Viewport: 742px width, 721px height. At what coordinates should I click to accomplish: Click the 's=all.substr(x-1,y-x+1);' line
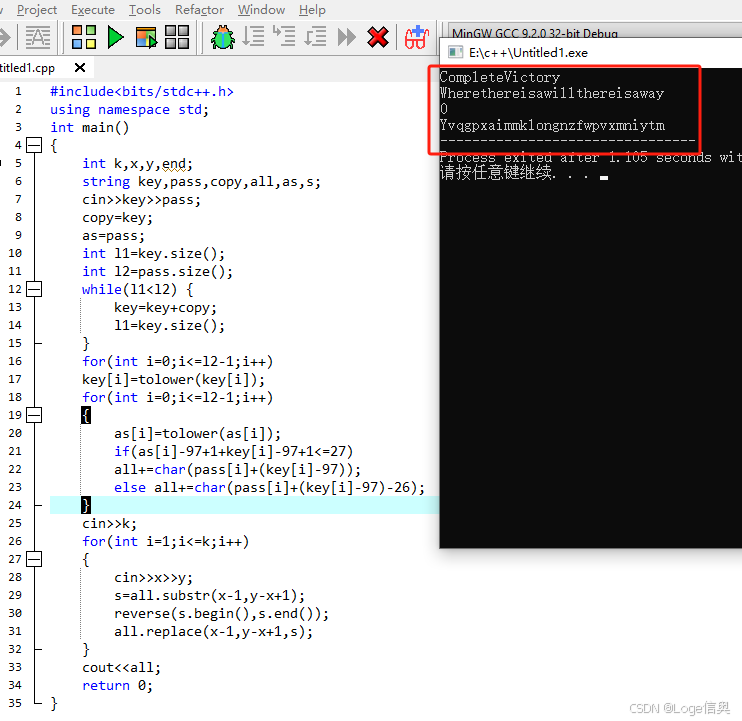[x=209, y=596]
